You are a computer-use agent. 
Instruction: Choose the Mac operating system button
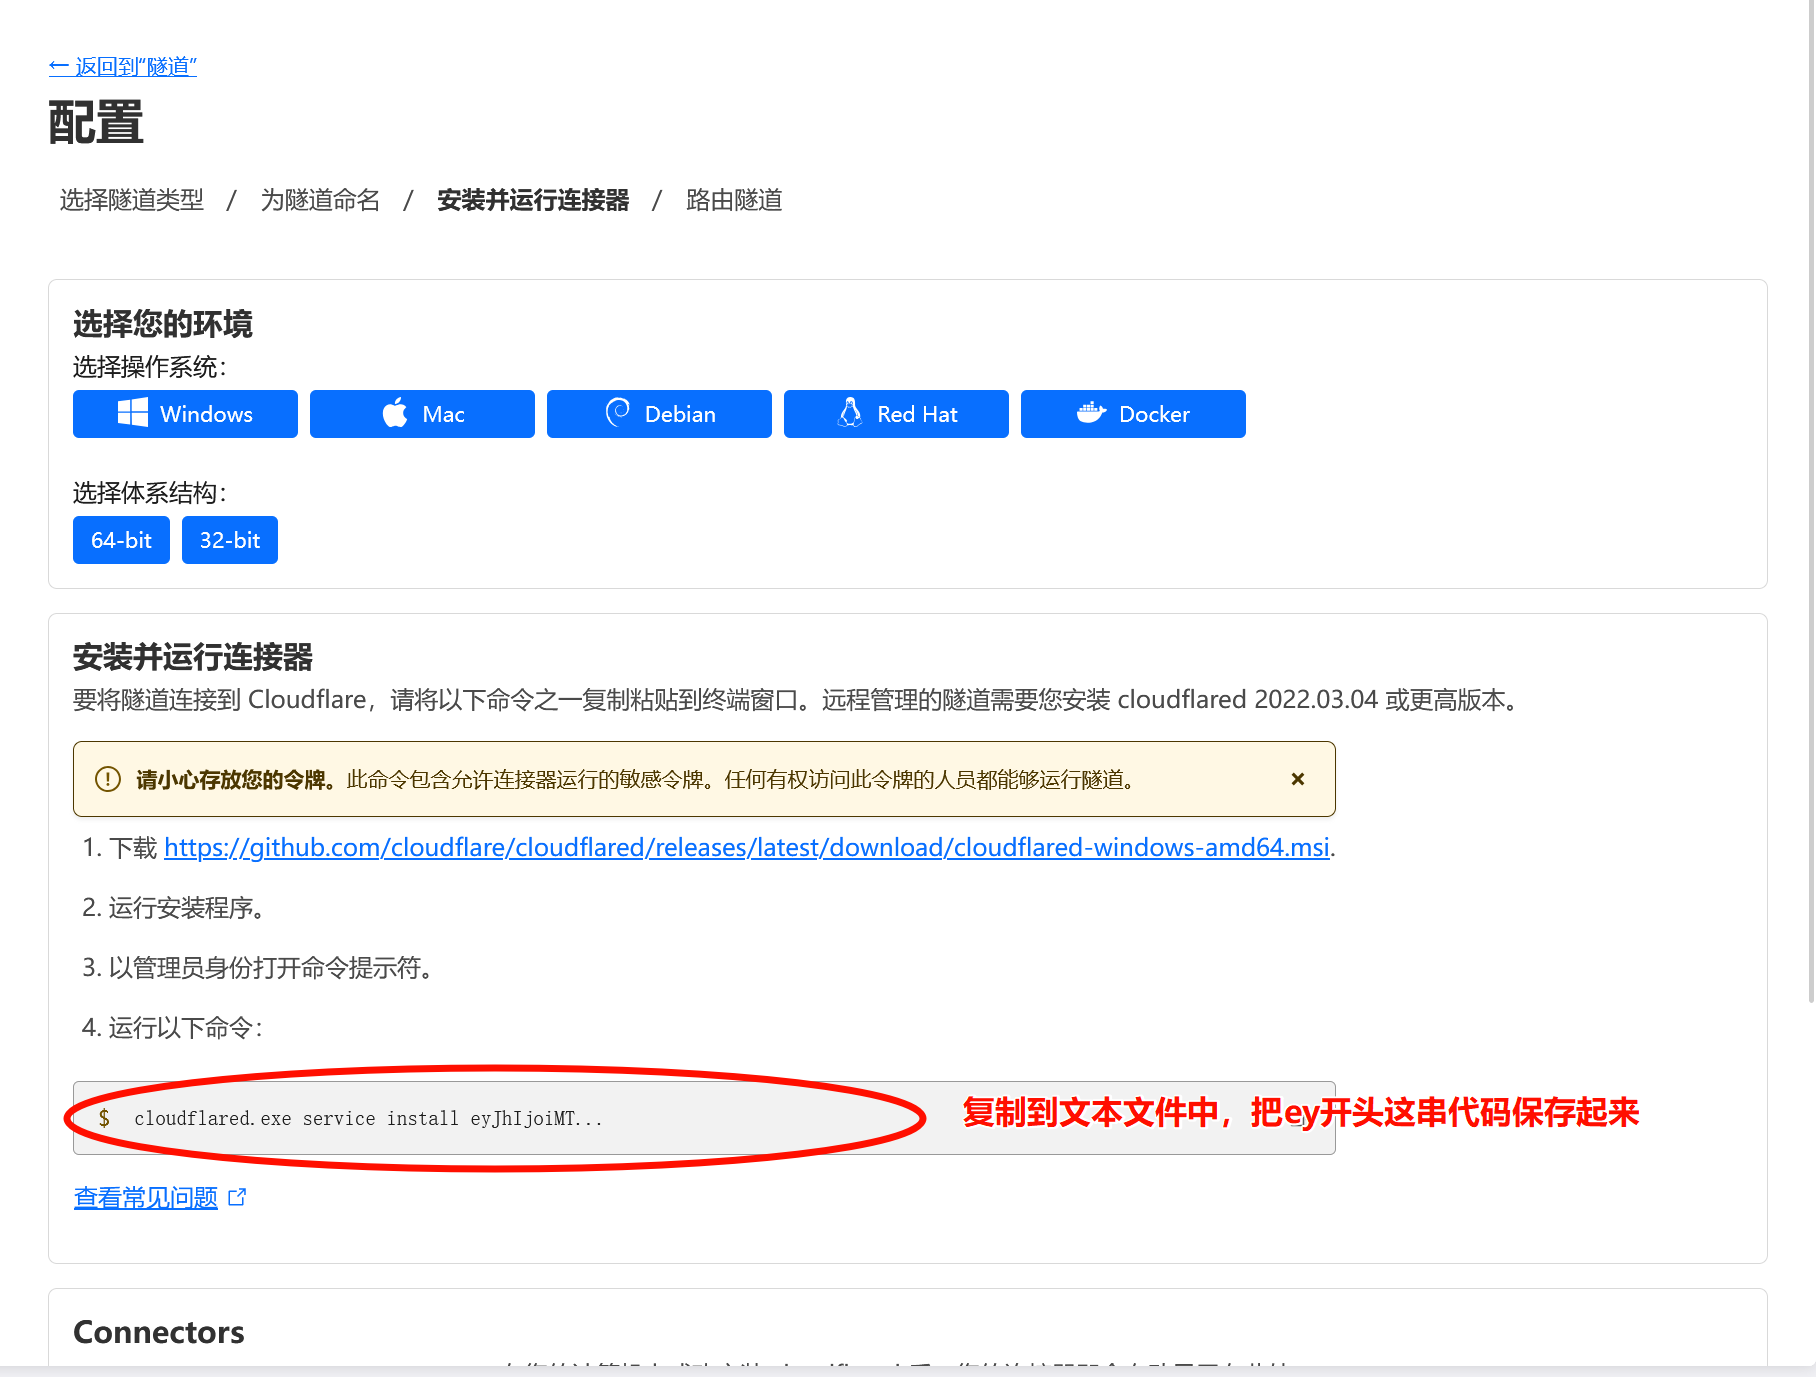point(422,414)
